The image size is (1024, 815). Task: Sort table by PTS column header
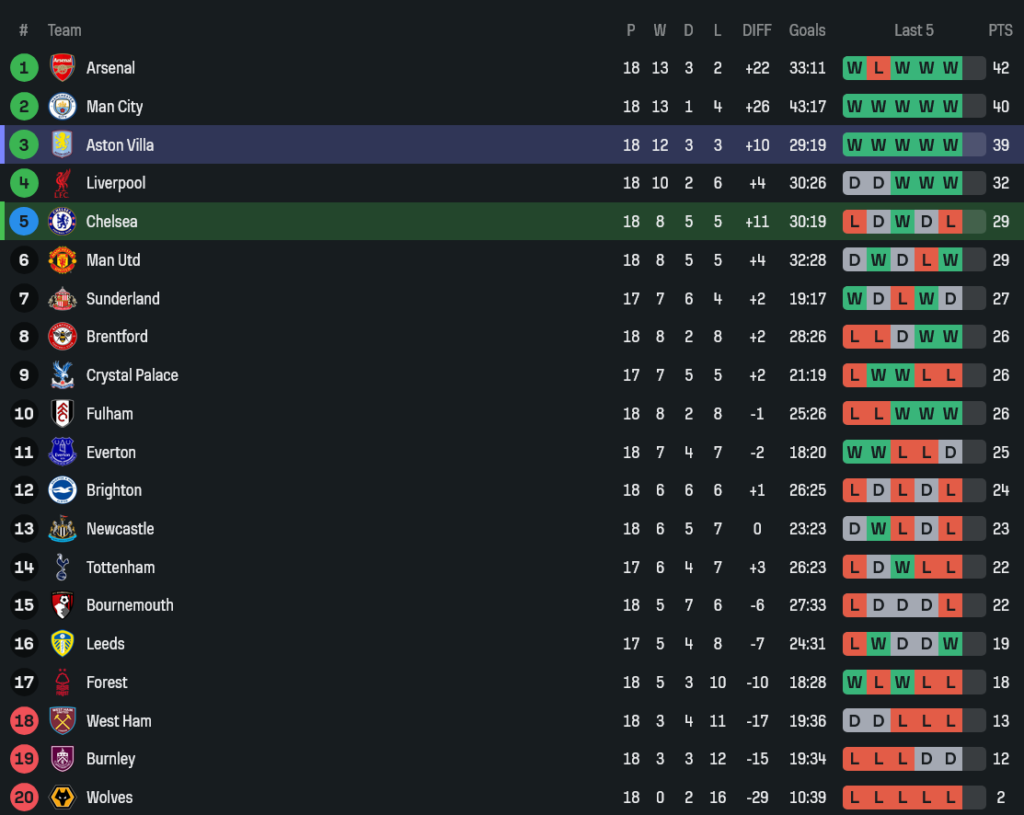pyautogui.click(x=1000, y=30)
